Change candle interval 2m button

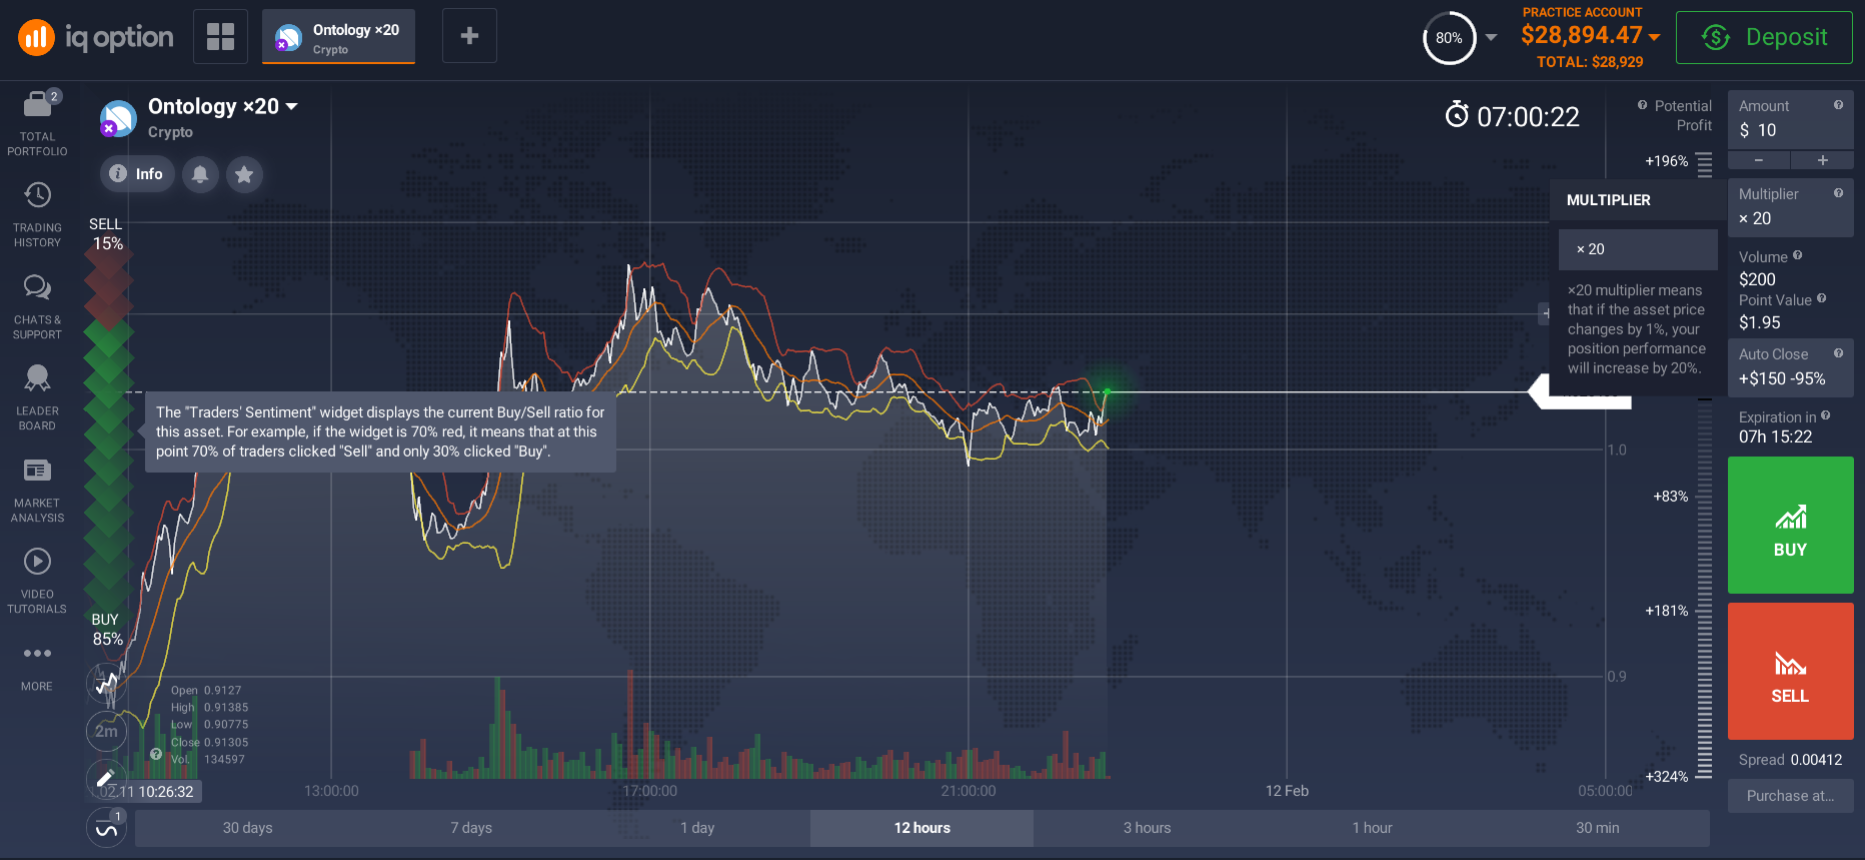pyautogui.click(x=106, y=731)
